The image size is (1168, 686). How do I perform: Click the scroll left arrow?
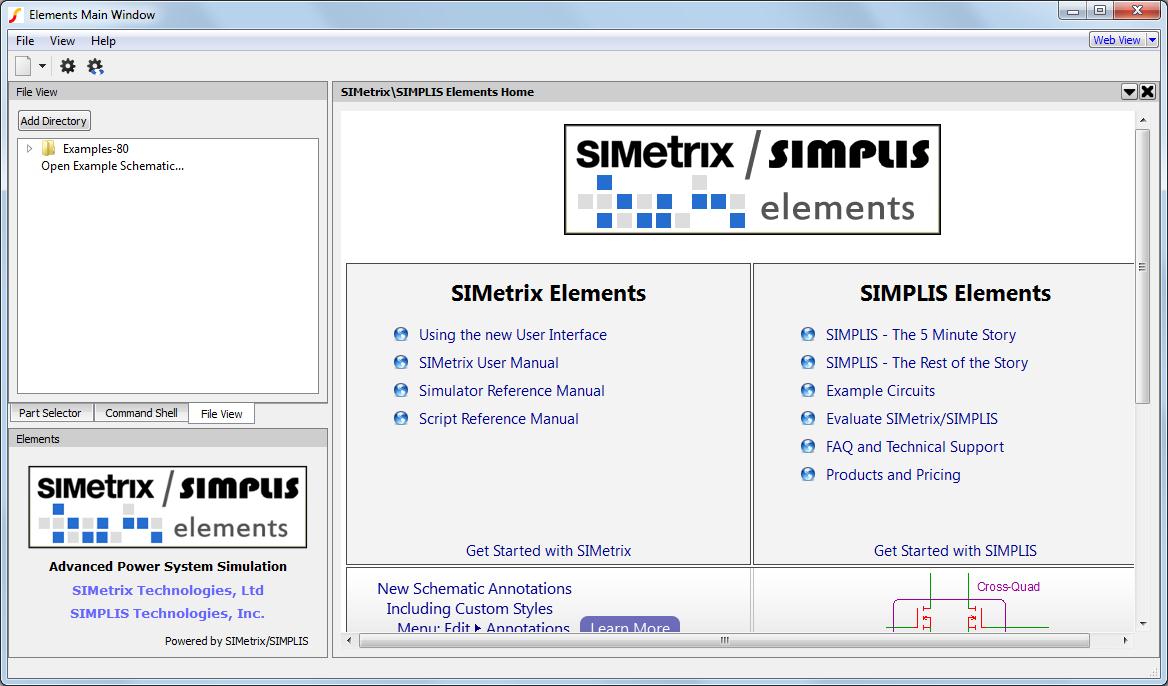point(349,641)
